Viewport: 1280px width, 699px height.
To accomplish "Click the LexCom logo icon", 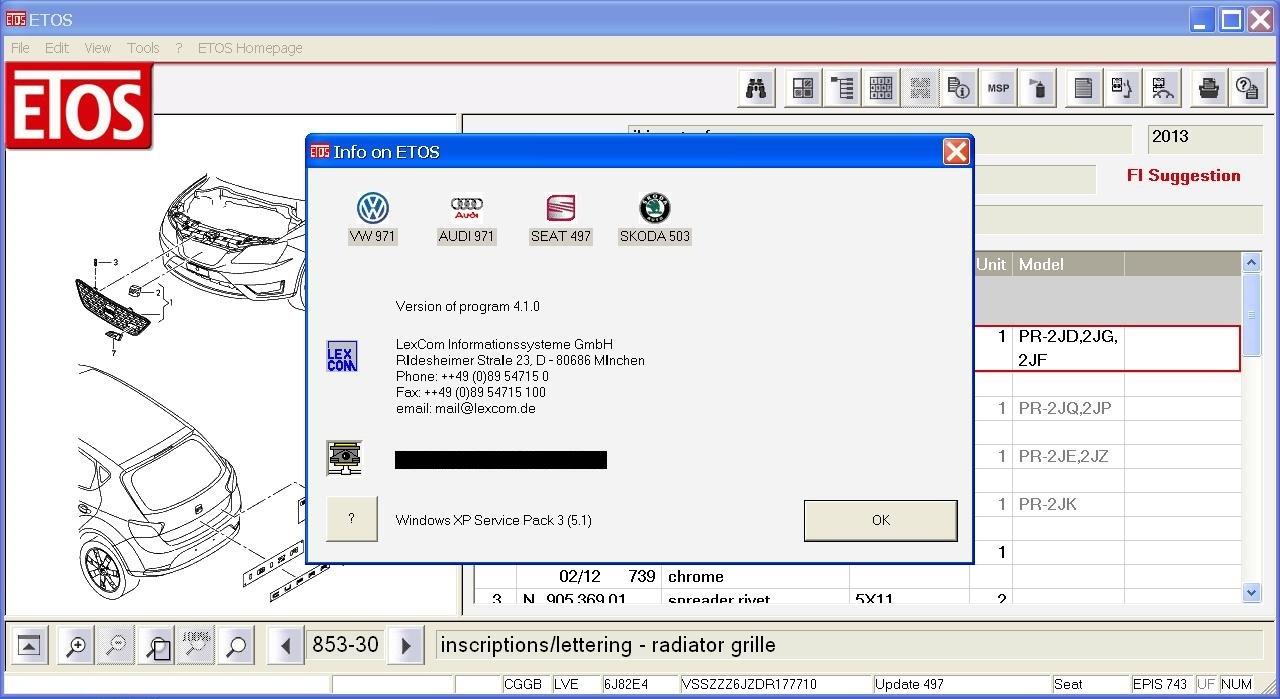I will pyautogui.click(x=342, y=356).
